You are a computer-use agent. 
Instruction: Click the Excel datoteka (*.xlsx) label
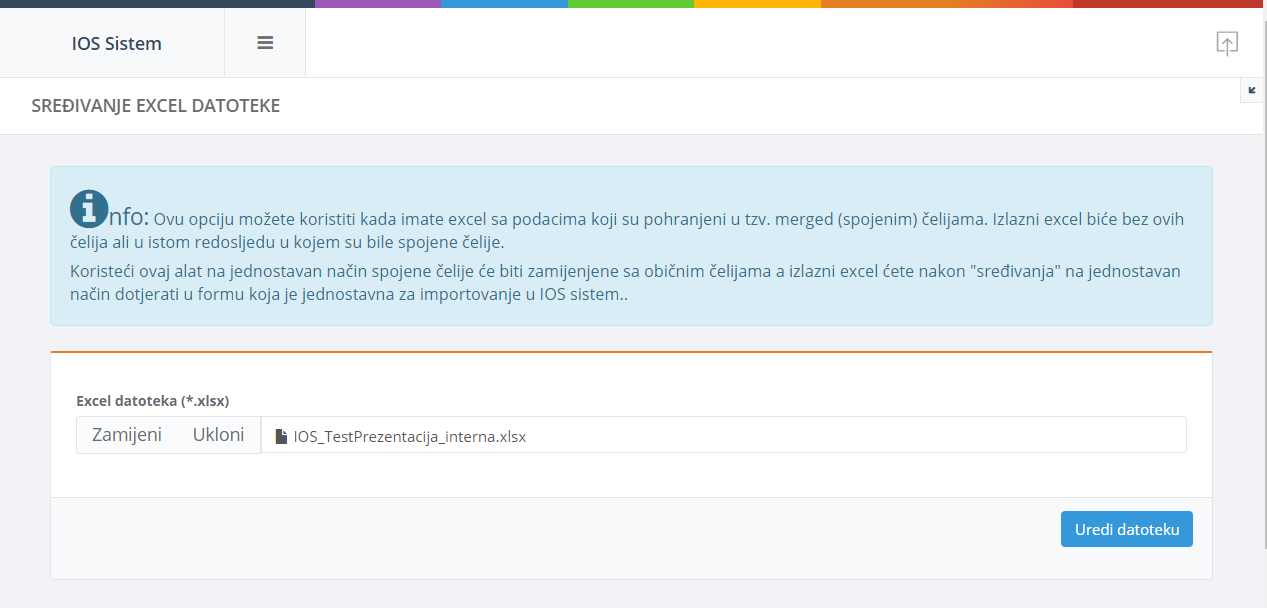click(x=153, y=401)
